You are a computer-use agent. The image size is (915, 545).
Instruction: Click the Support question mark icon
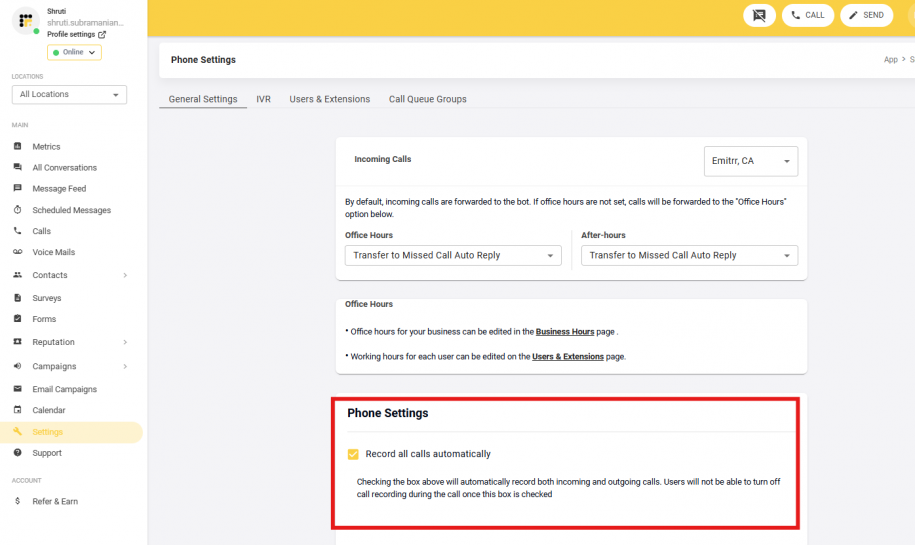click(x=18, y=453)
